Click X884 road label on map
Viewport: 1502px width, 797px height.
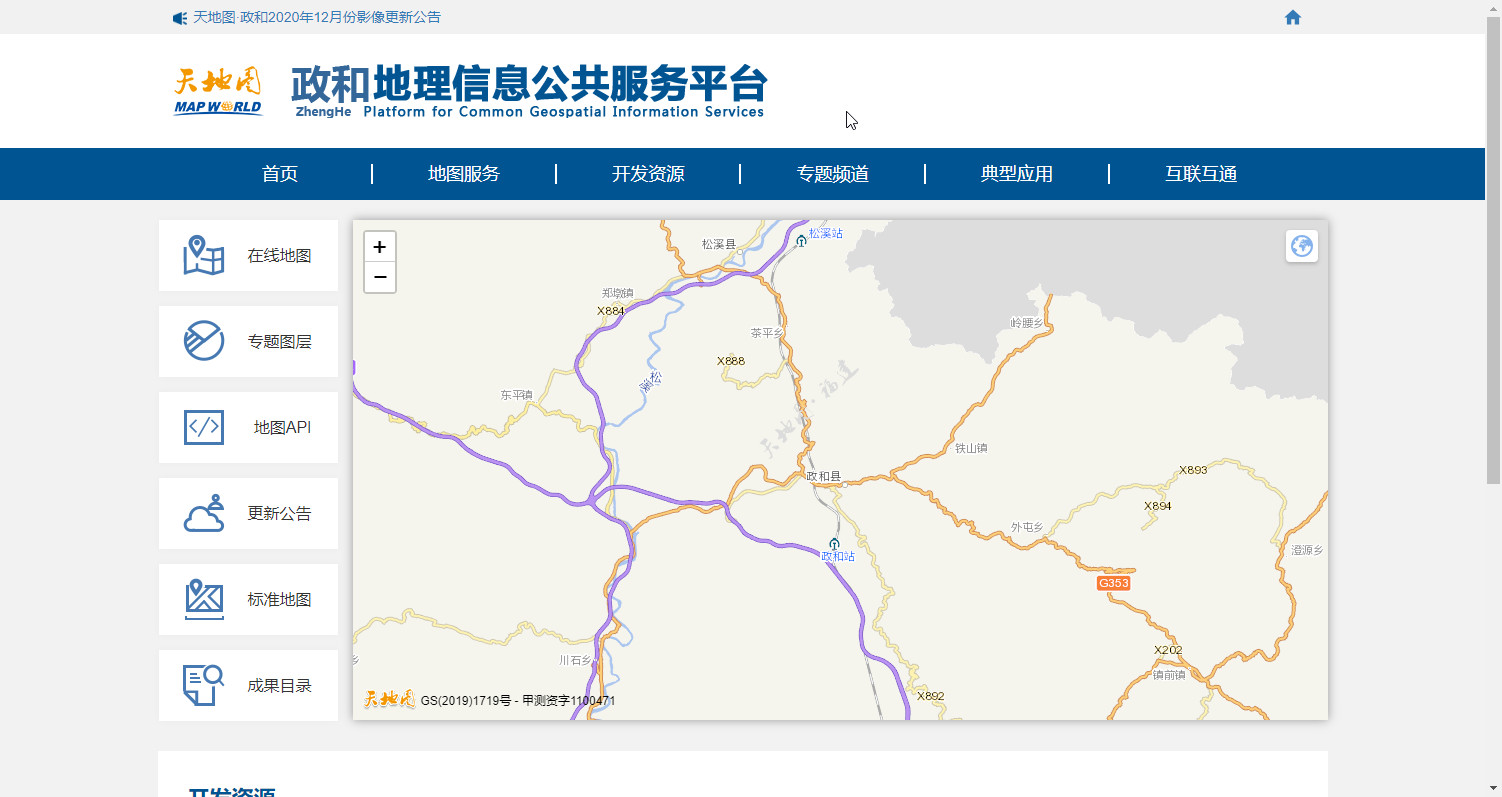tap(611, 311)
